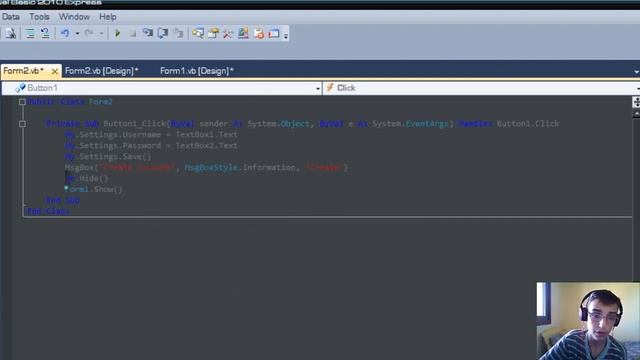Viewport: 640px width, 360px height.
Task: Open the Undo history dropdown arrow
Action: tap(77, 33)
